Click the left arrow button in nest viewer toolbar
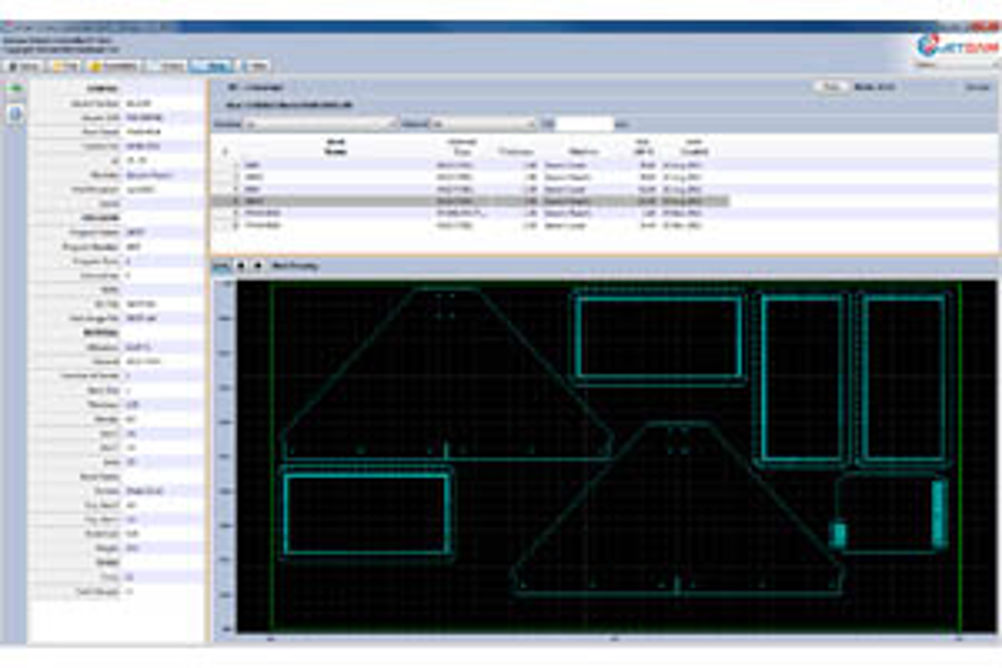Viewport: 1002px width, 668px height. [240, 265]
